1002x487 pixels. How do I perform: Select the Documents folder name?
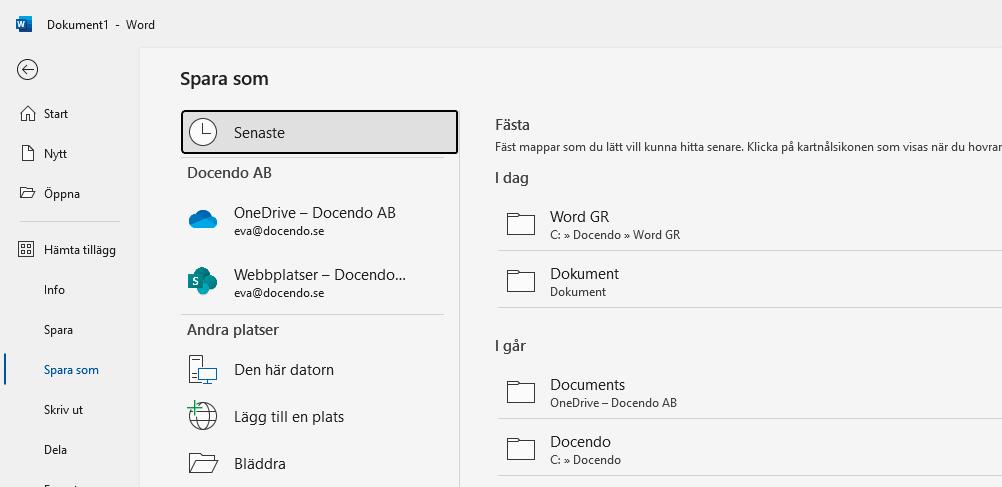click(587, 385)
